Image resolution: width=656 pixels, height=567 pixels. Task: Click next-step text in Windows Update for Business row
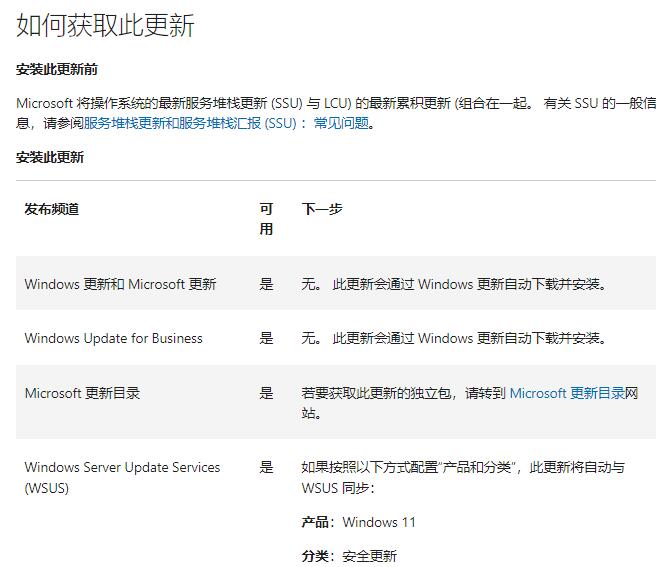[454, 338]
